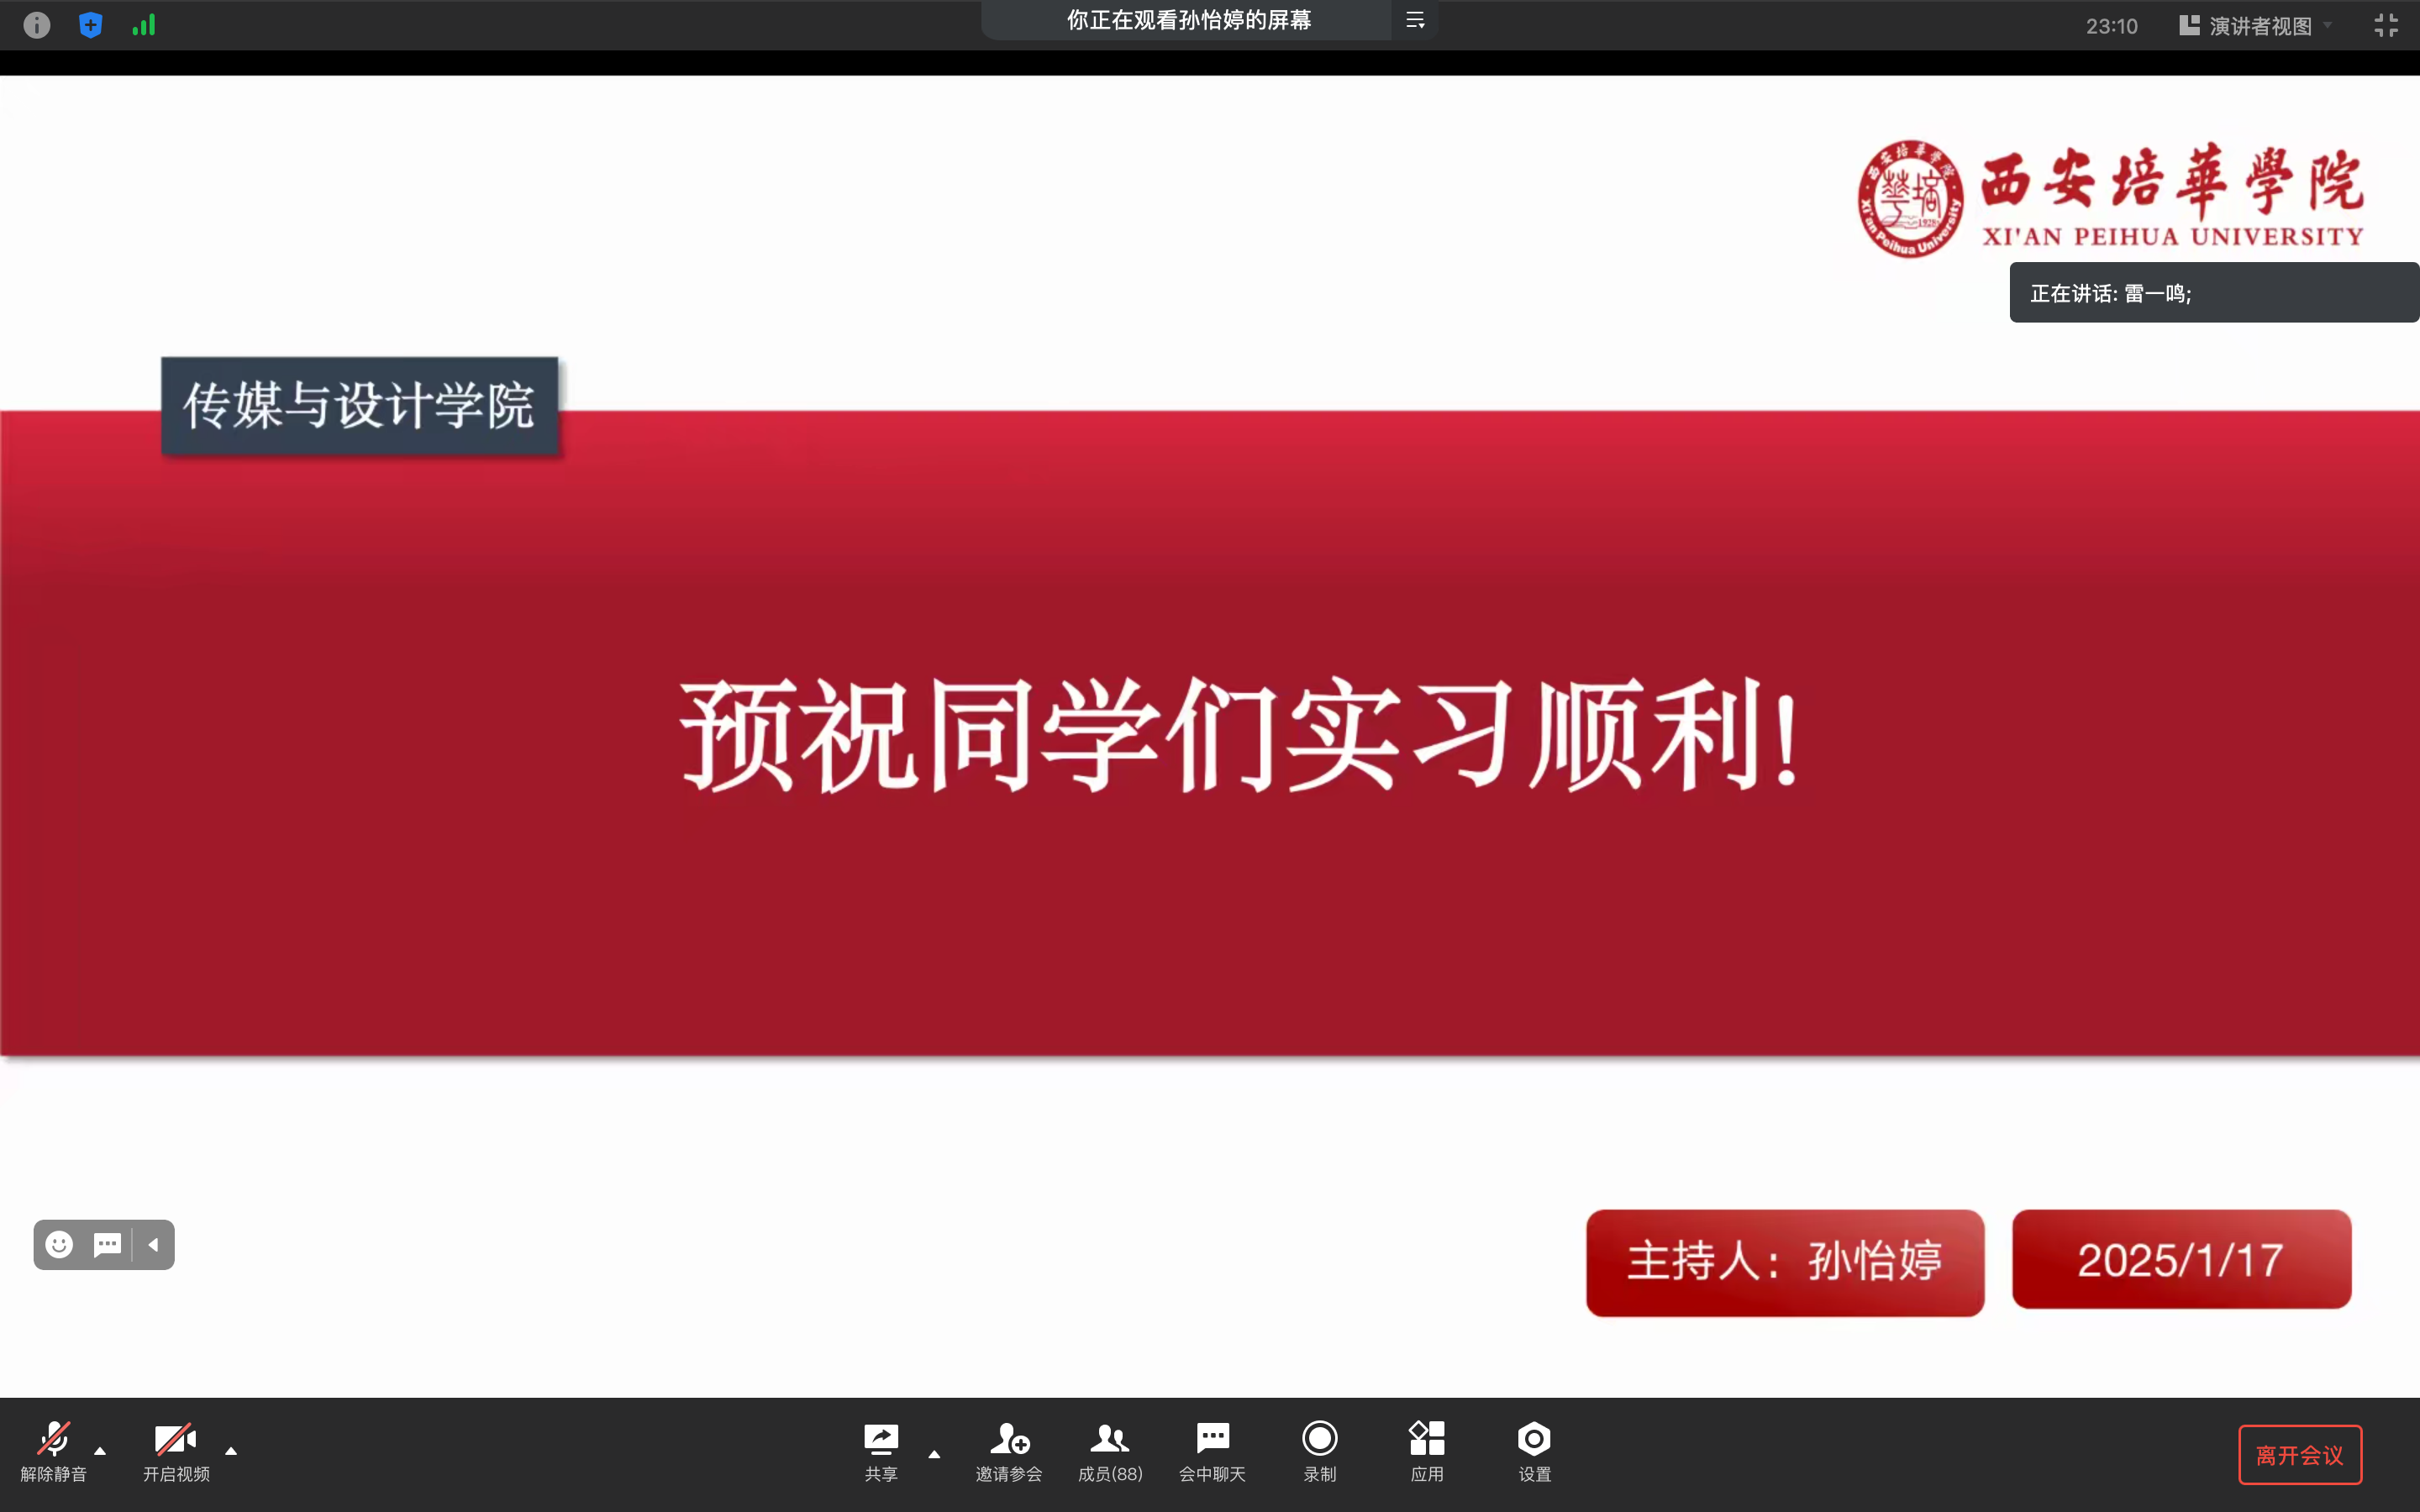This screenshot has width=2420, height=1512.
Task: Click the red 离开会议 leave button
Action: click(x=2299, y=1455)
